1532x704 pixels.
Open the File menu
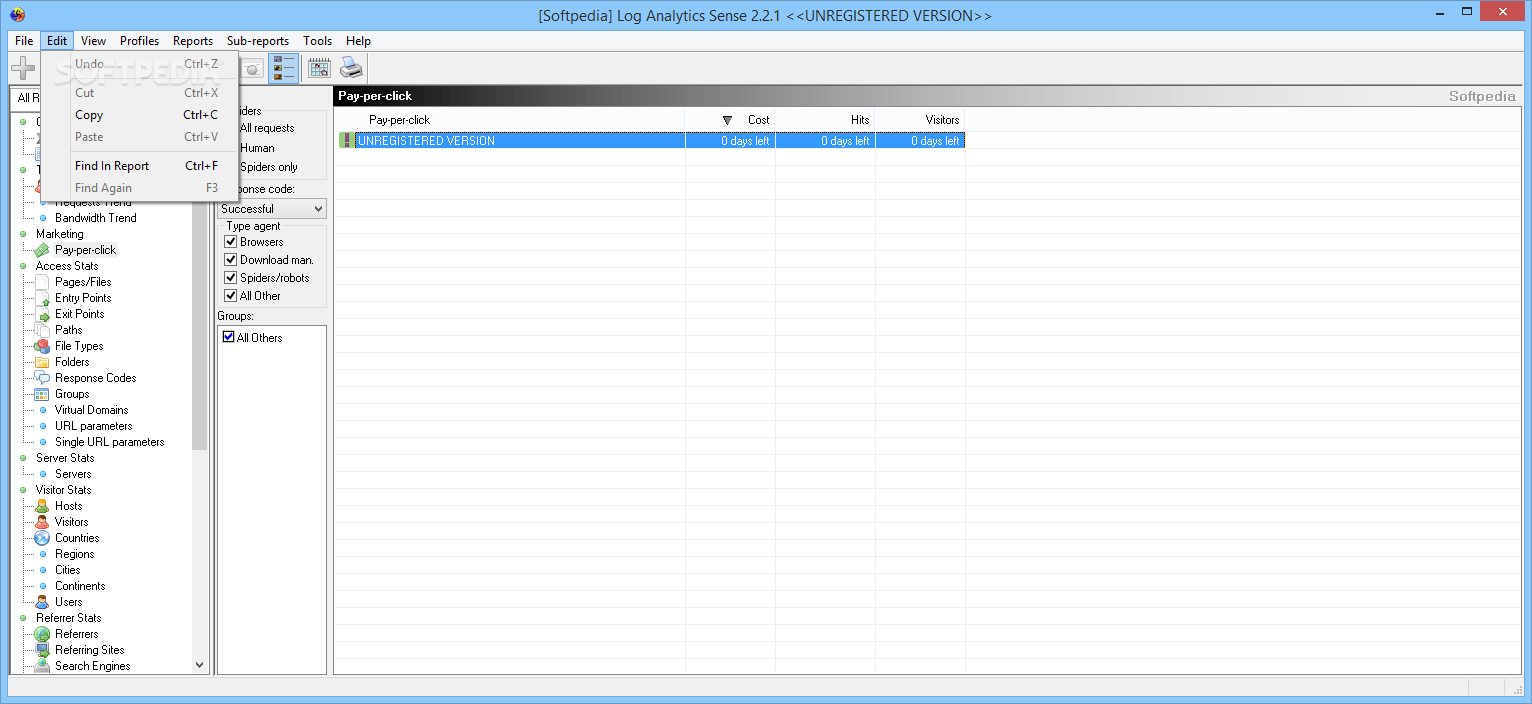point(24,41)
